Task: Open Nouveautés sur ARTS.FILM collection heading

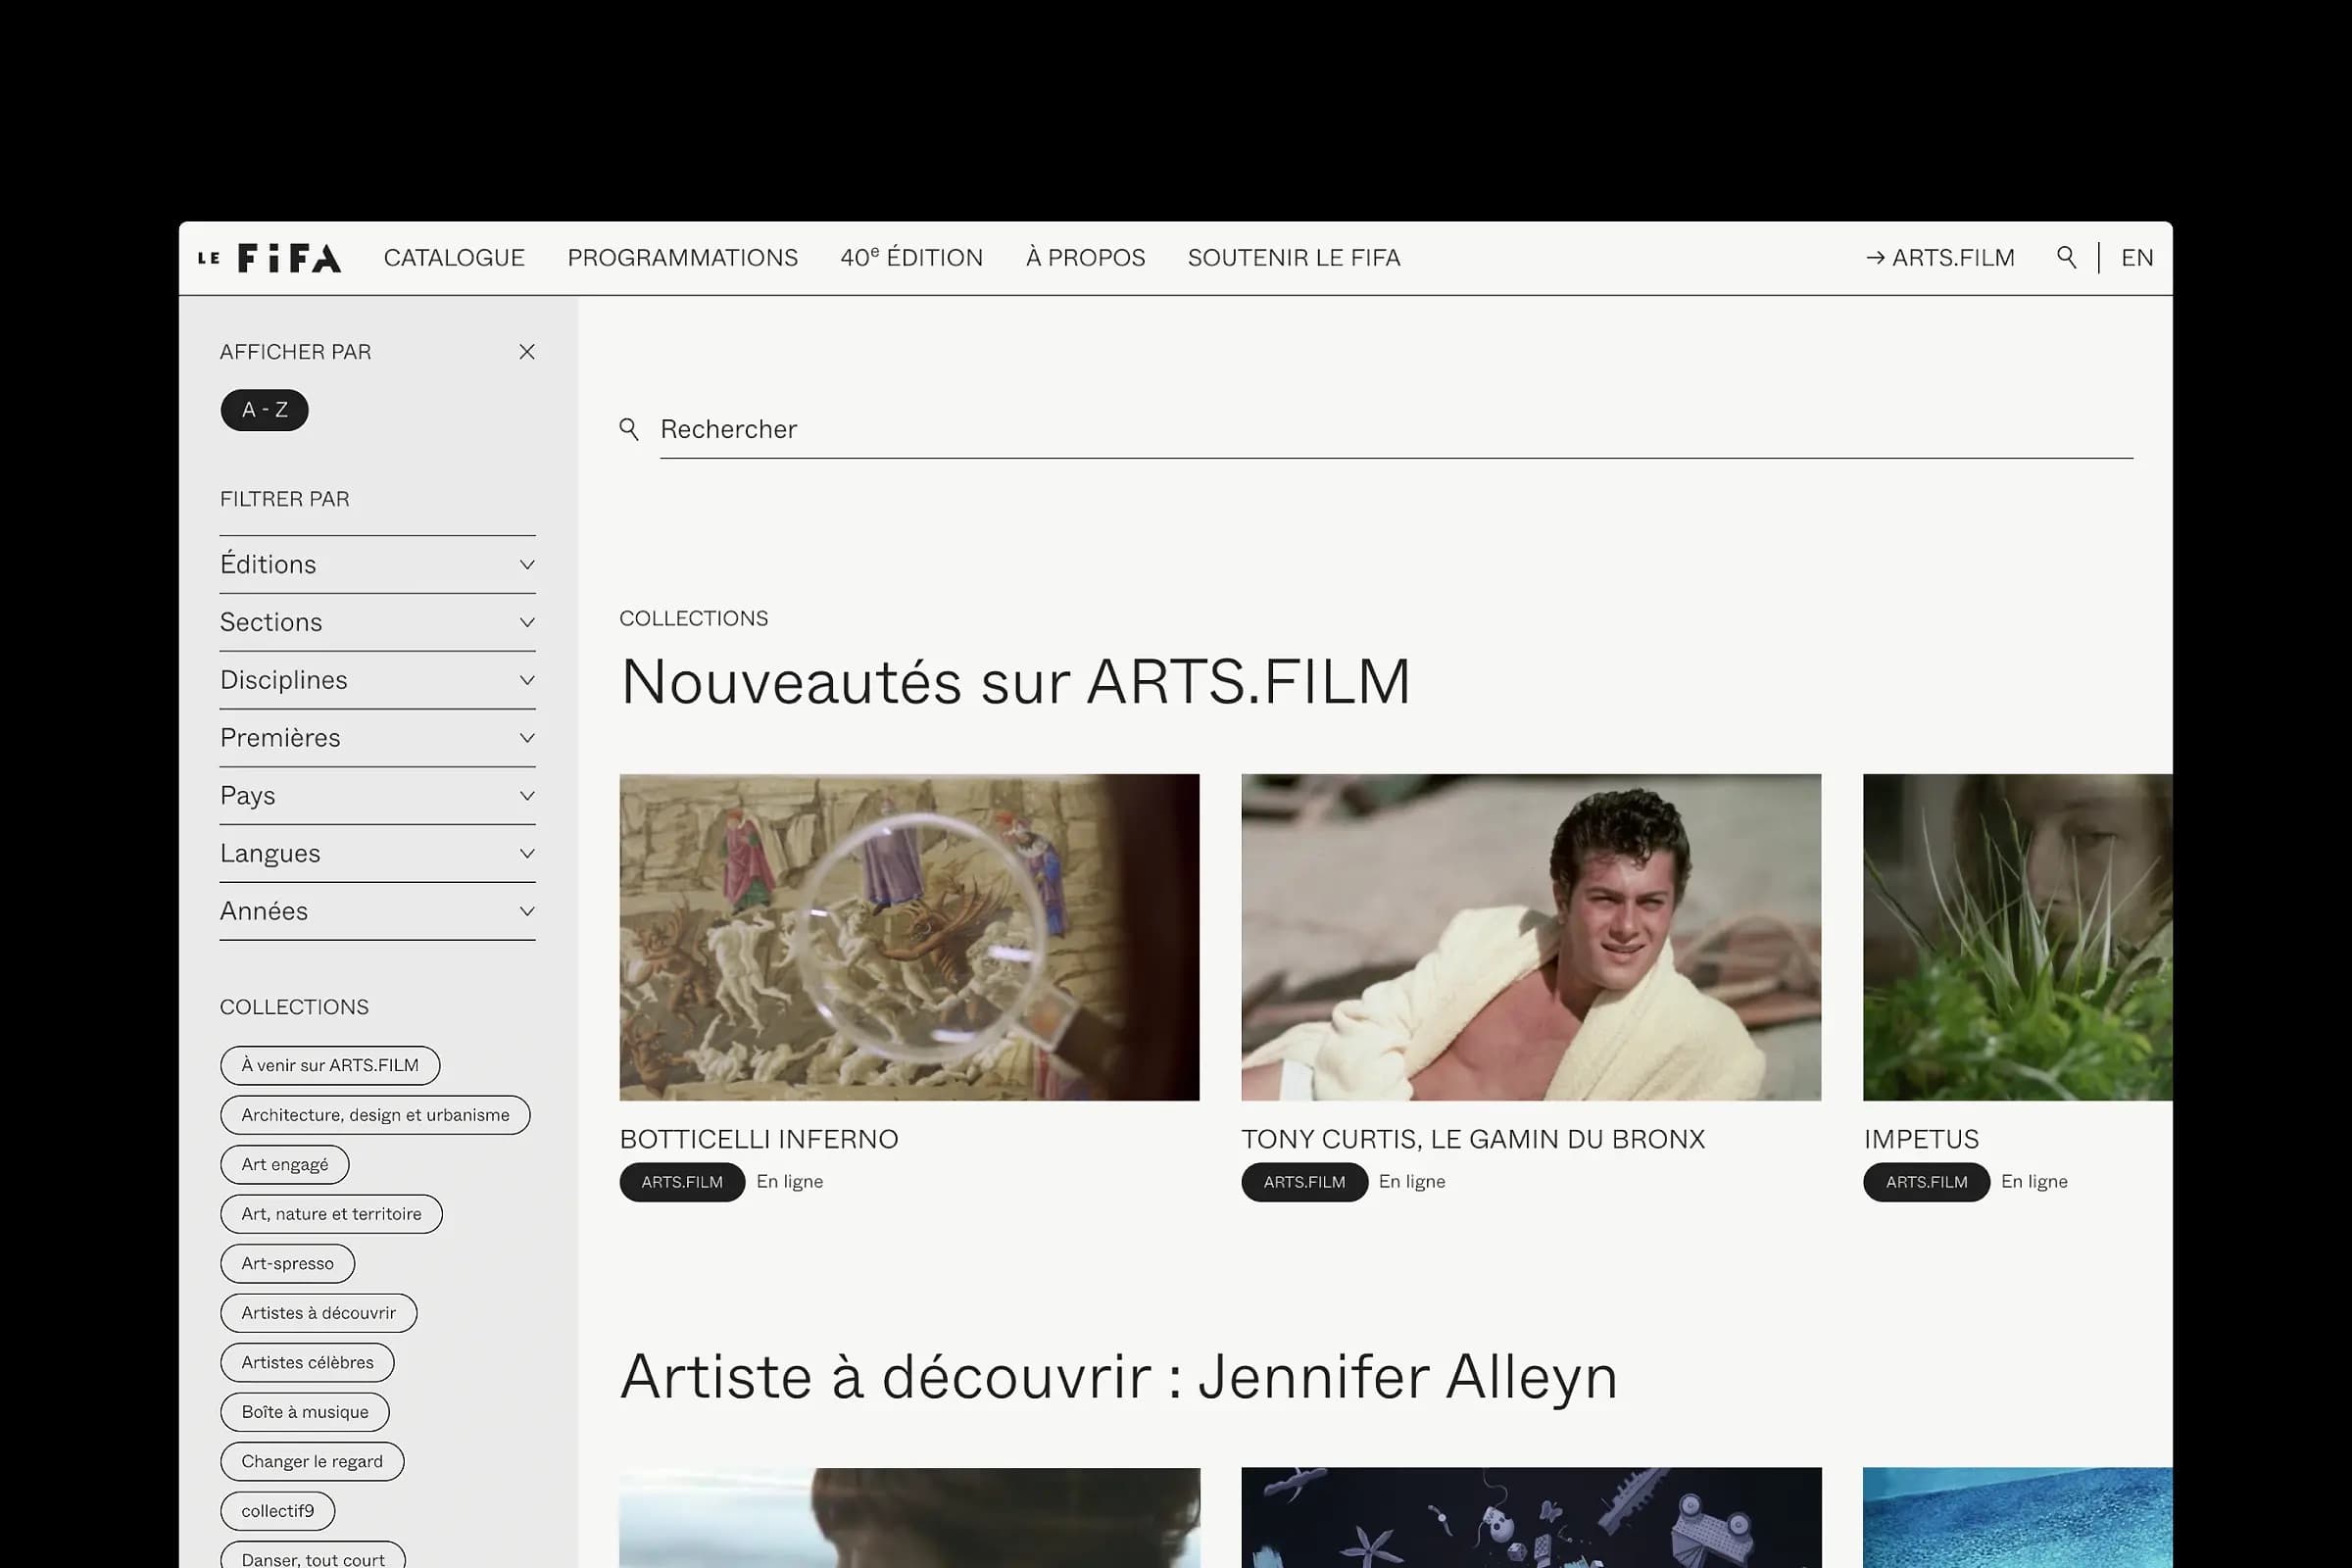Action: (x=1015, y=682)
